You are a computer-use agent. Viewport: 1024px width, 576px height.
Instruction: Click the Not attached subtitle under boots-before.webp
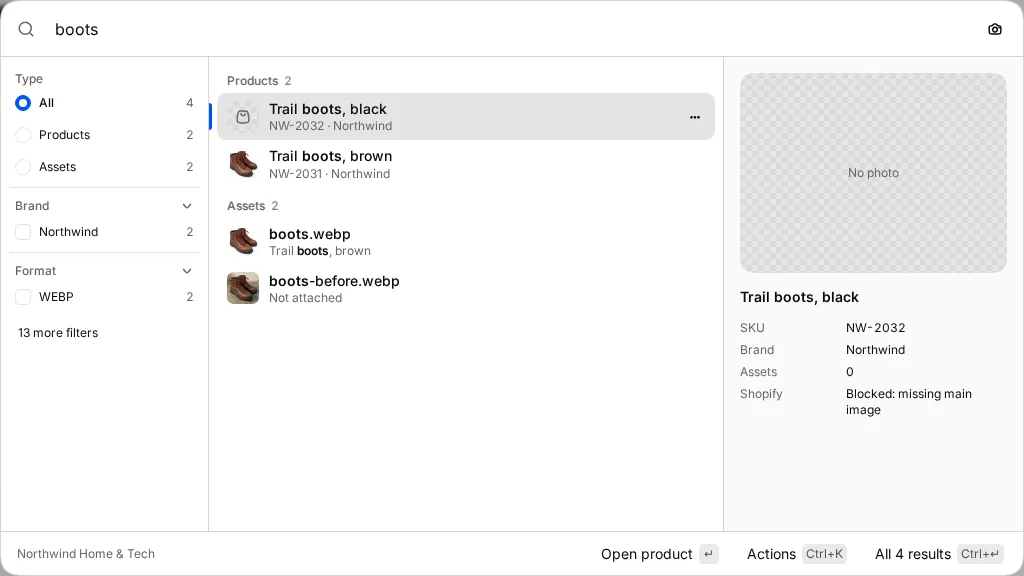coord(306,298)
